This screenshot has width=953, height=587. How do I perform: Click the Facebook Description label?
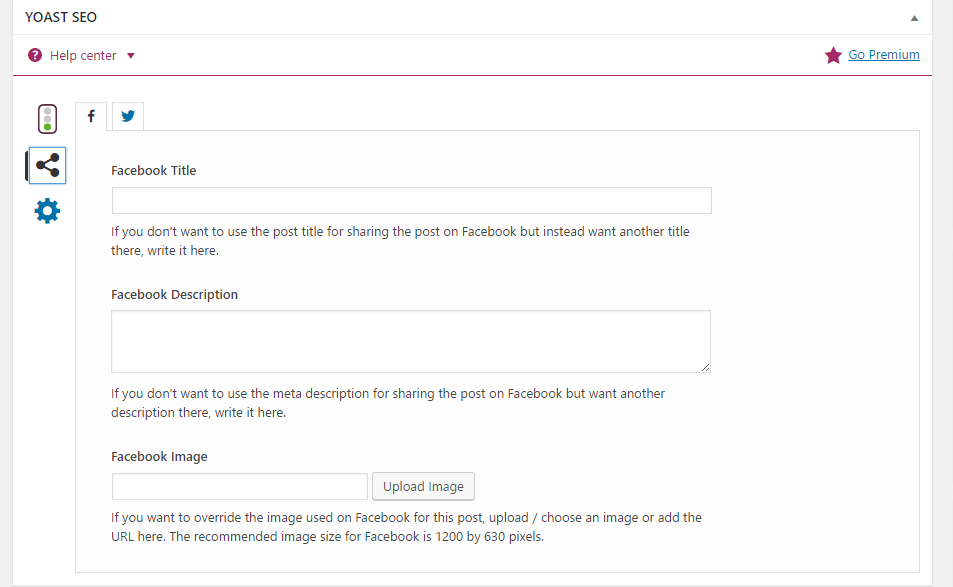pos(174,295)
